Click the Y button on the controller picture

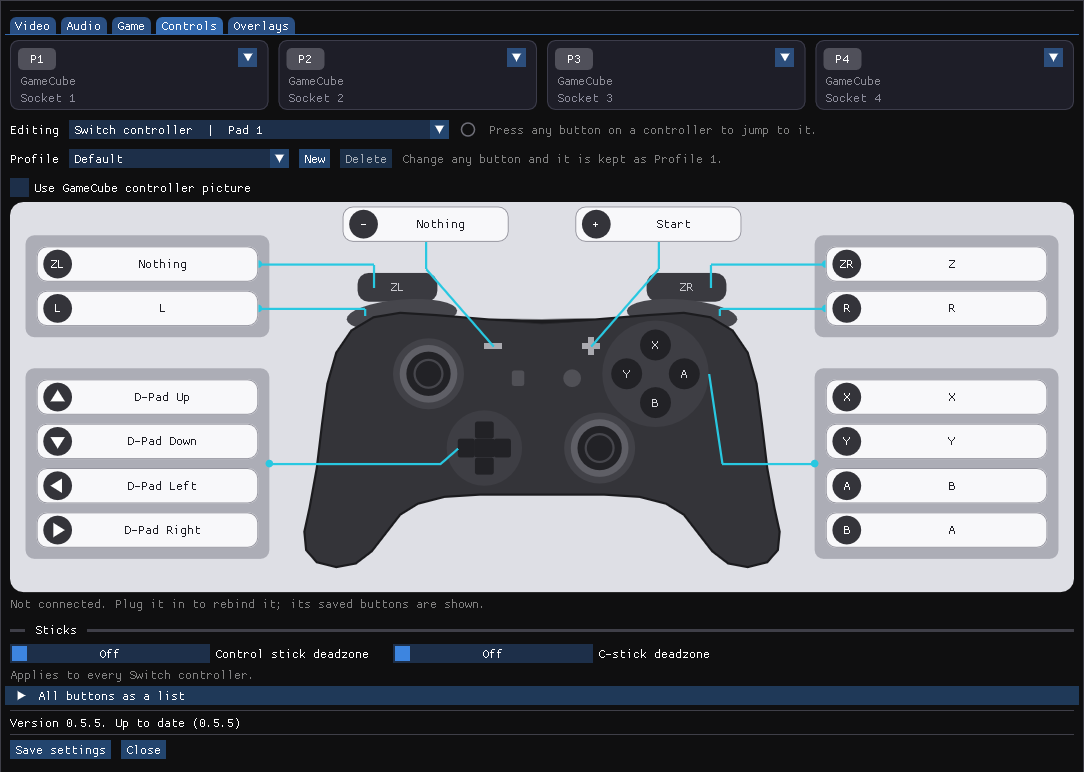click(x=626, y=374)
